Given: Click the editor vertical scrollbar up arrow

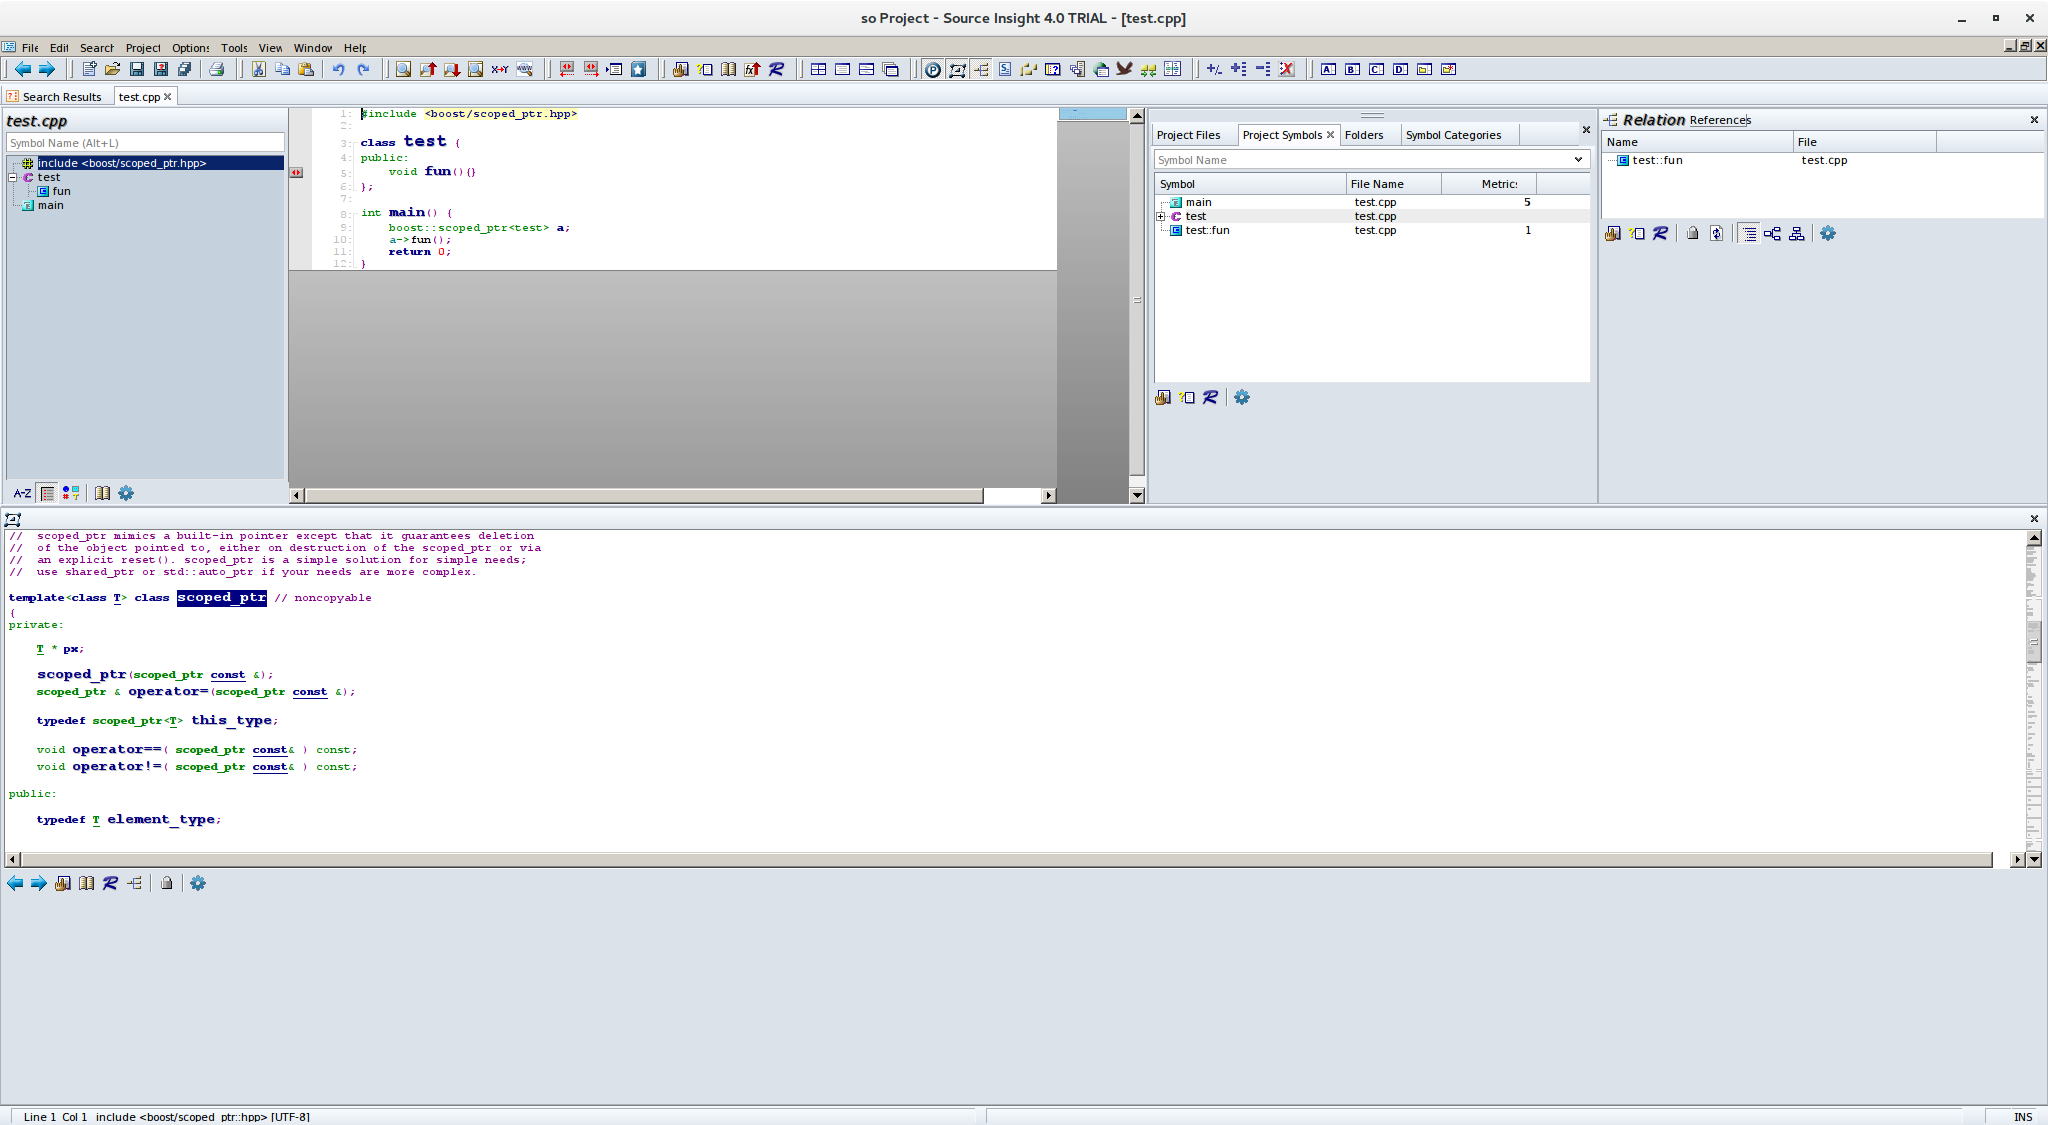Looking at the screenshot, I should tap(1137, 115).
